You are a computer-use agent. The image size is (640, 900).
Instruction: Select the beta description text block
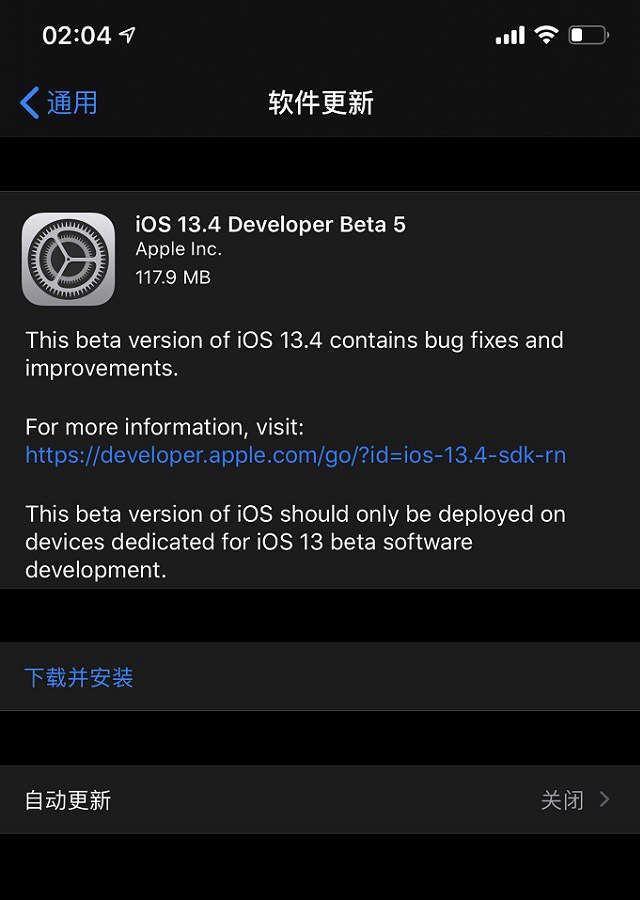[294, 355]
